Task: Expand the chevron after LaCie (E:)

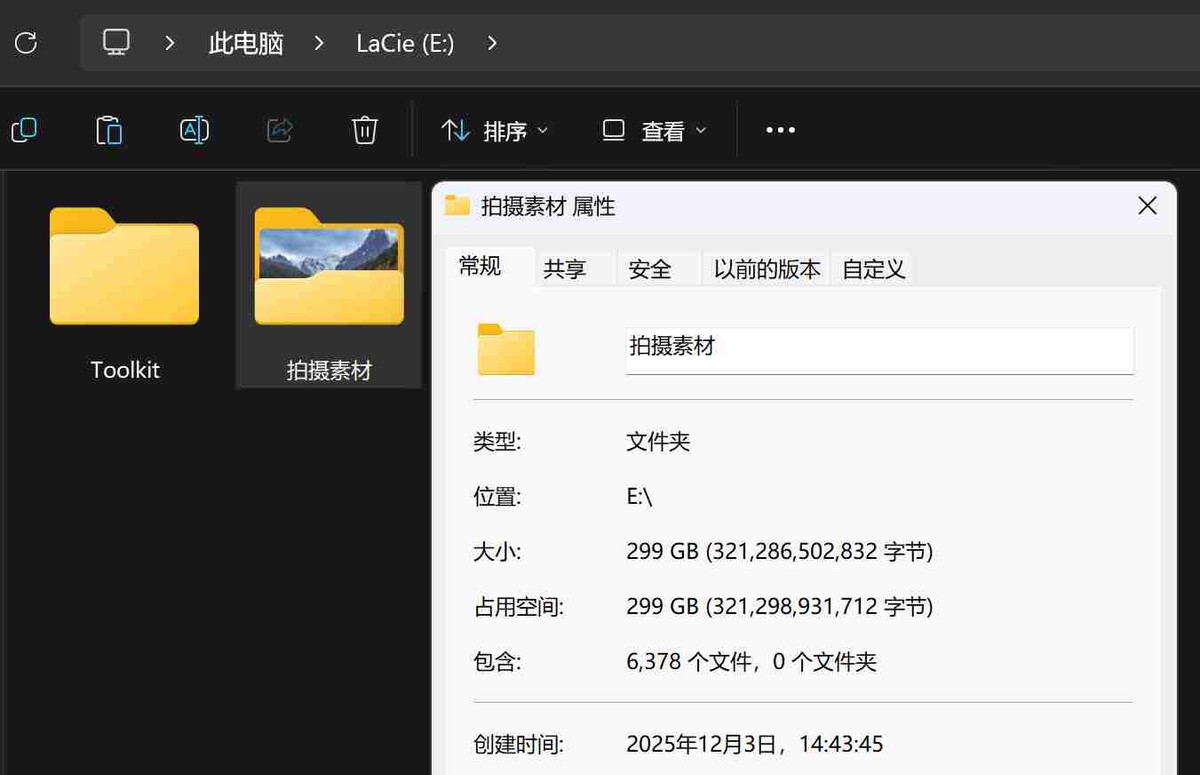Action: click(x=491, y=43)
